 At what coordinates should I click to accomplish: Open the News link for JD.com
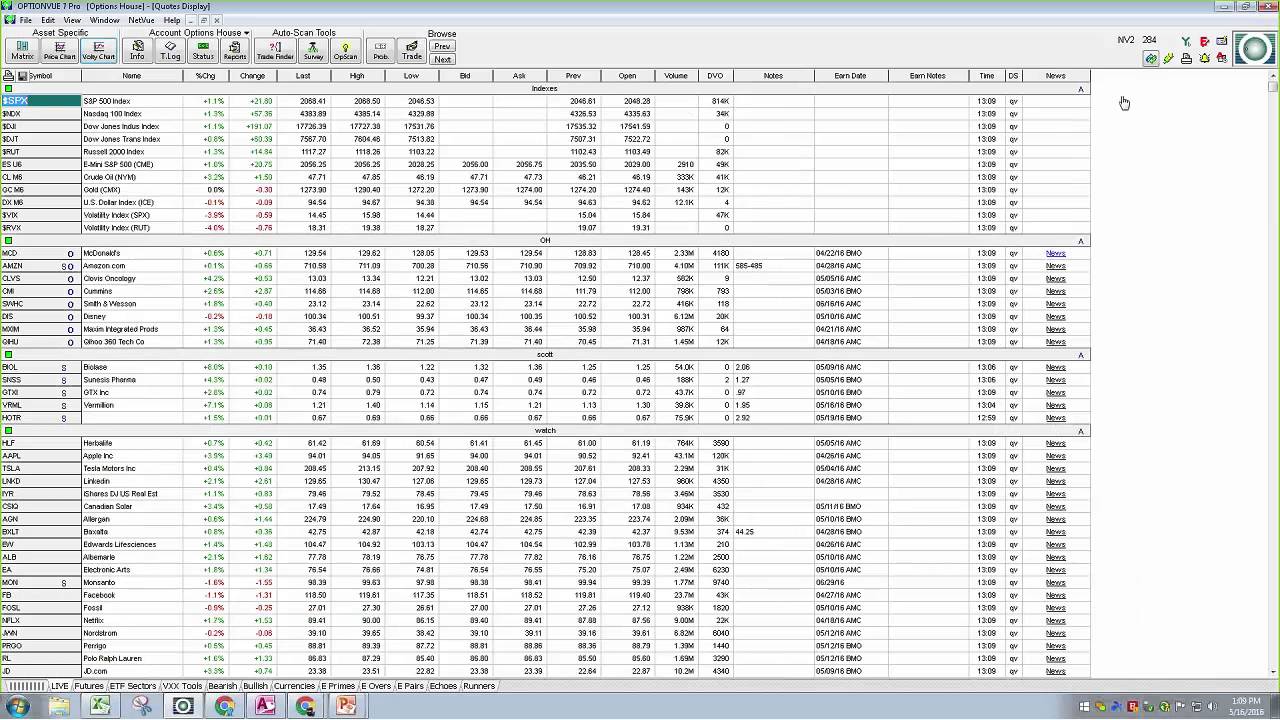[1055, 671]
